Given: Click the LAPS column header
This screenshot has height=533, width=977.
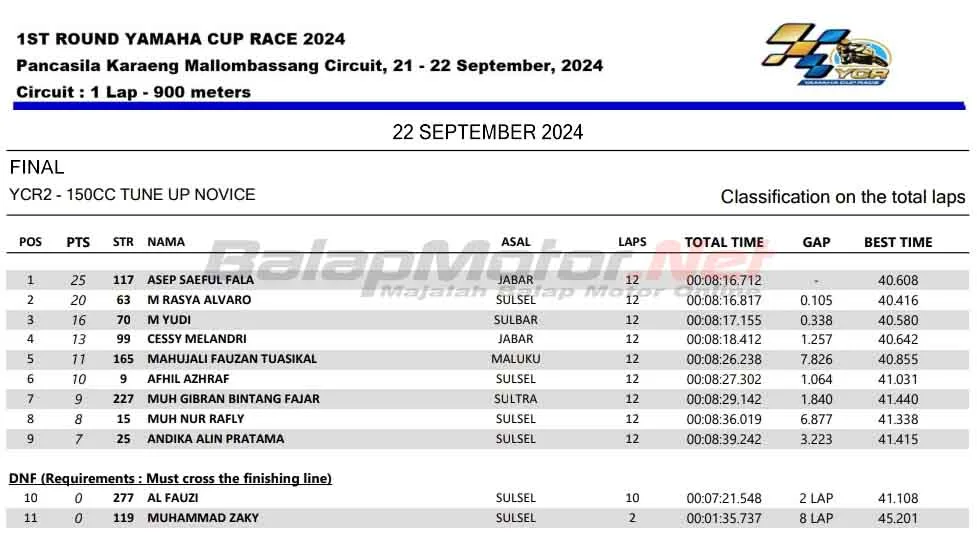Looking at the screenshot, I should click(x=632, y=242).
